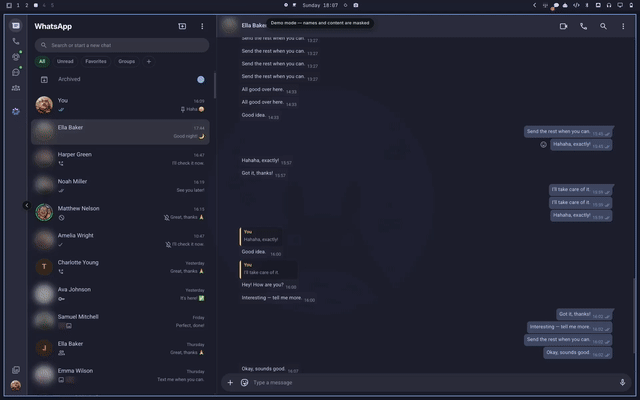The height and width of the screenshot is (400, 640).
Task: Click the code brackets icon in system tray
Action: (576, 5)
